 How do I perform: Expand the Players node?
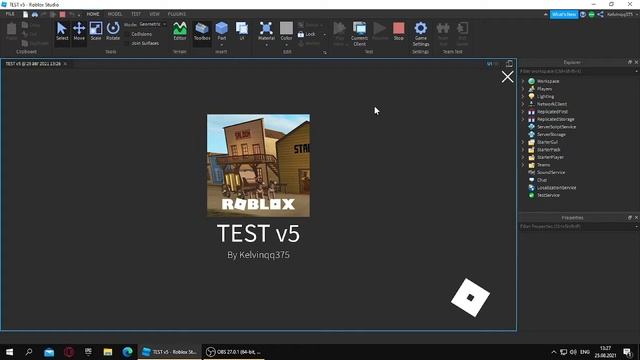523,89
